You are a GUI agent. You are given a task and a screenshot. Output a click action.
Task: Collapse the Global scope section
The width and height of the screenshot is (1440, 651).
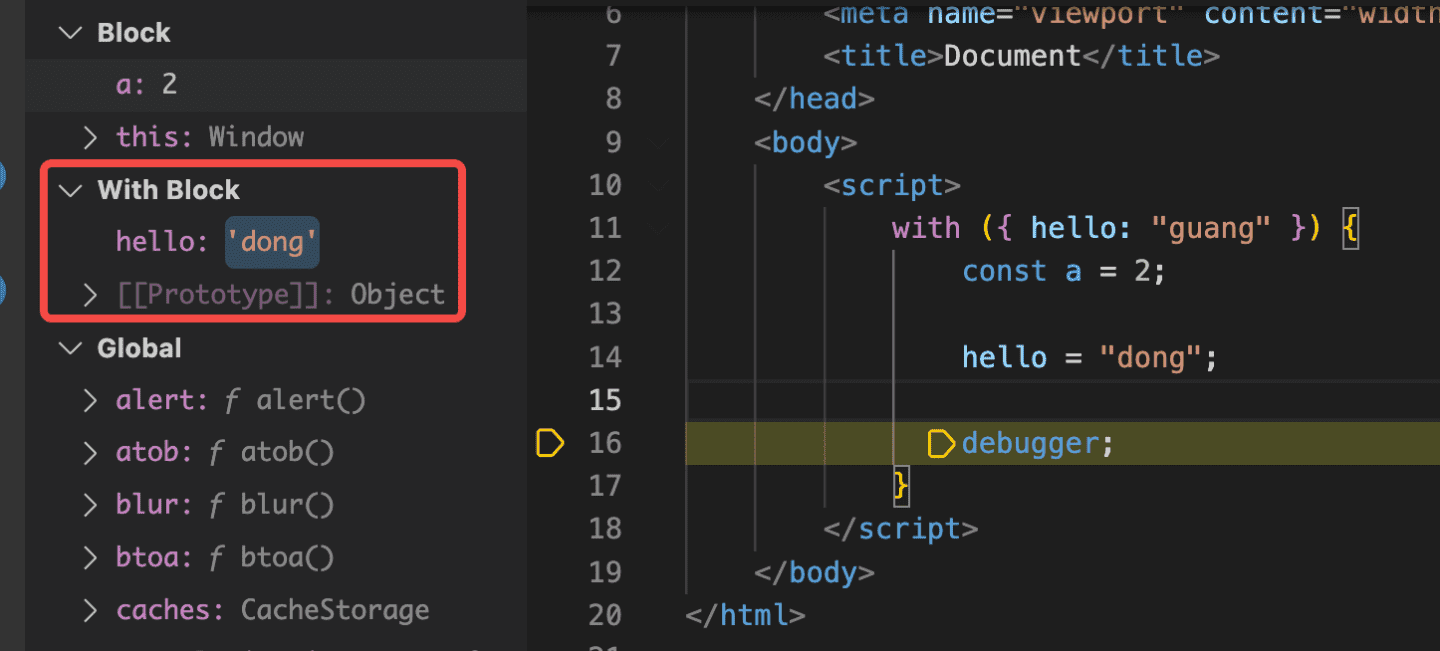pyautogui.click(x=70, y=348)
